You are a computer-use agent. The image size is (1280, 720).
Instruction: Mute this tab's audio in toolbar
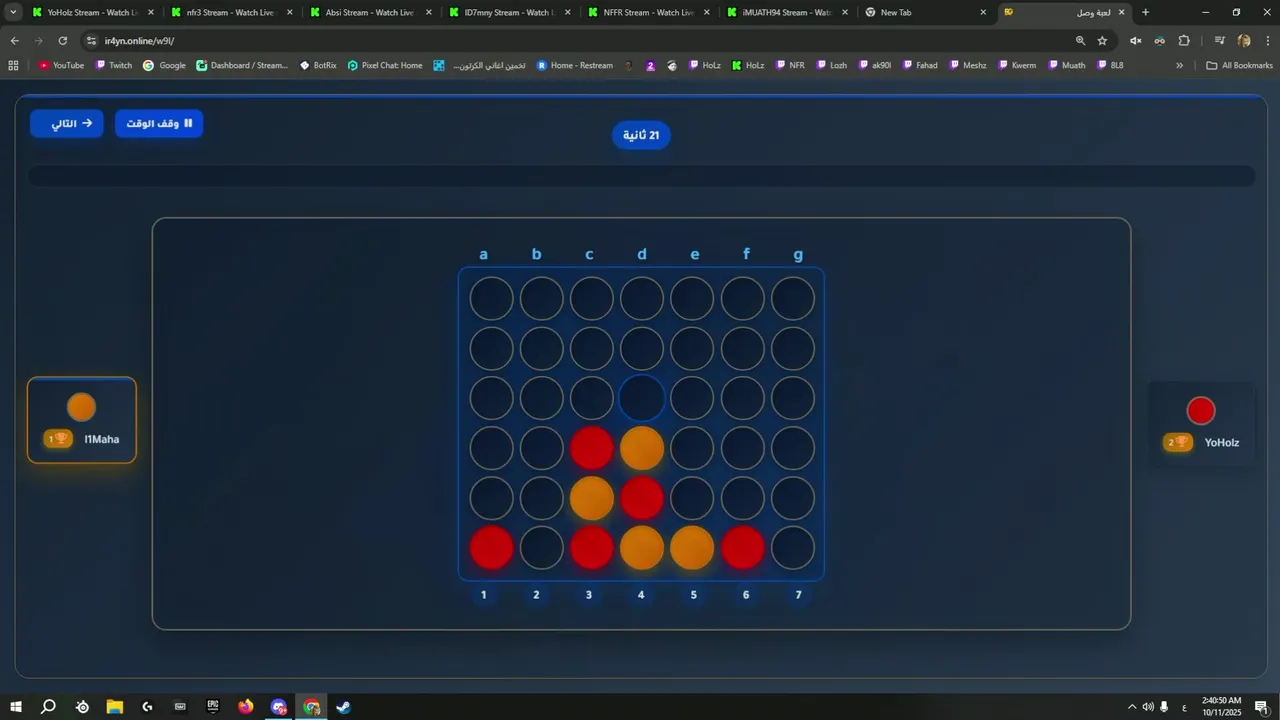[x=1135, y=41]
